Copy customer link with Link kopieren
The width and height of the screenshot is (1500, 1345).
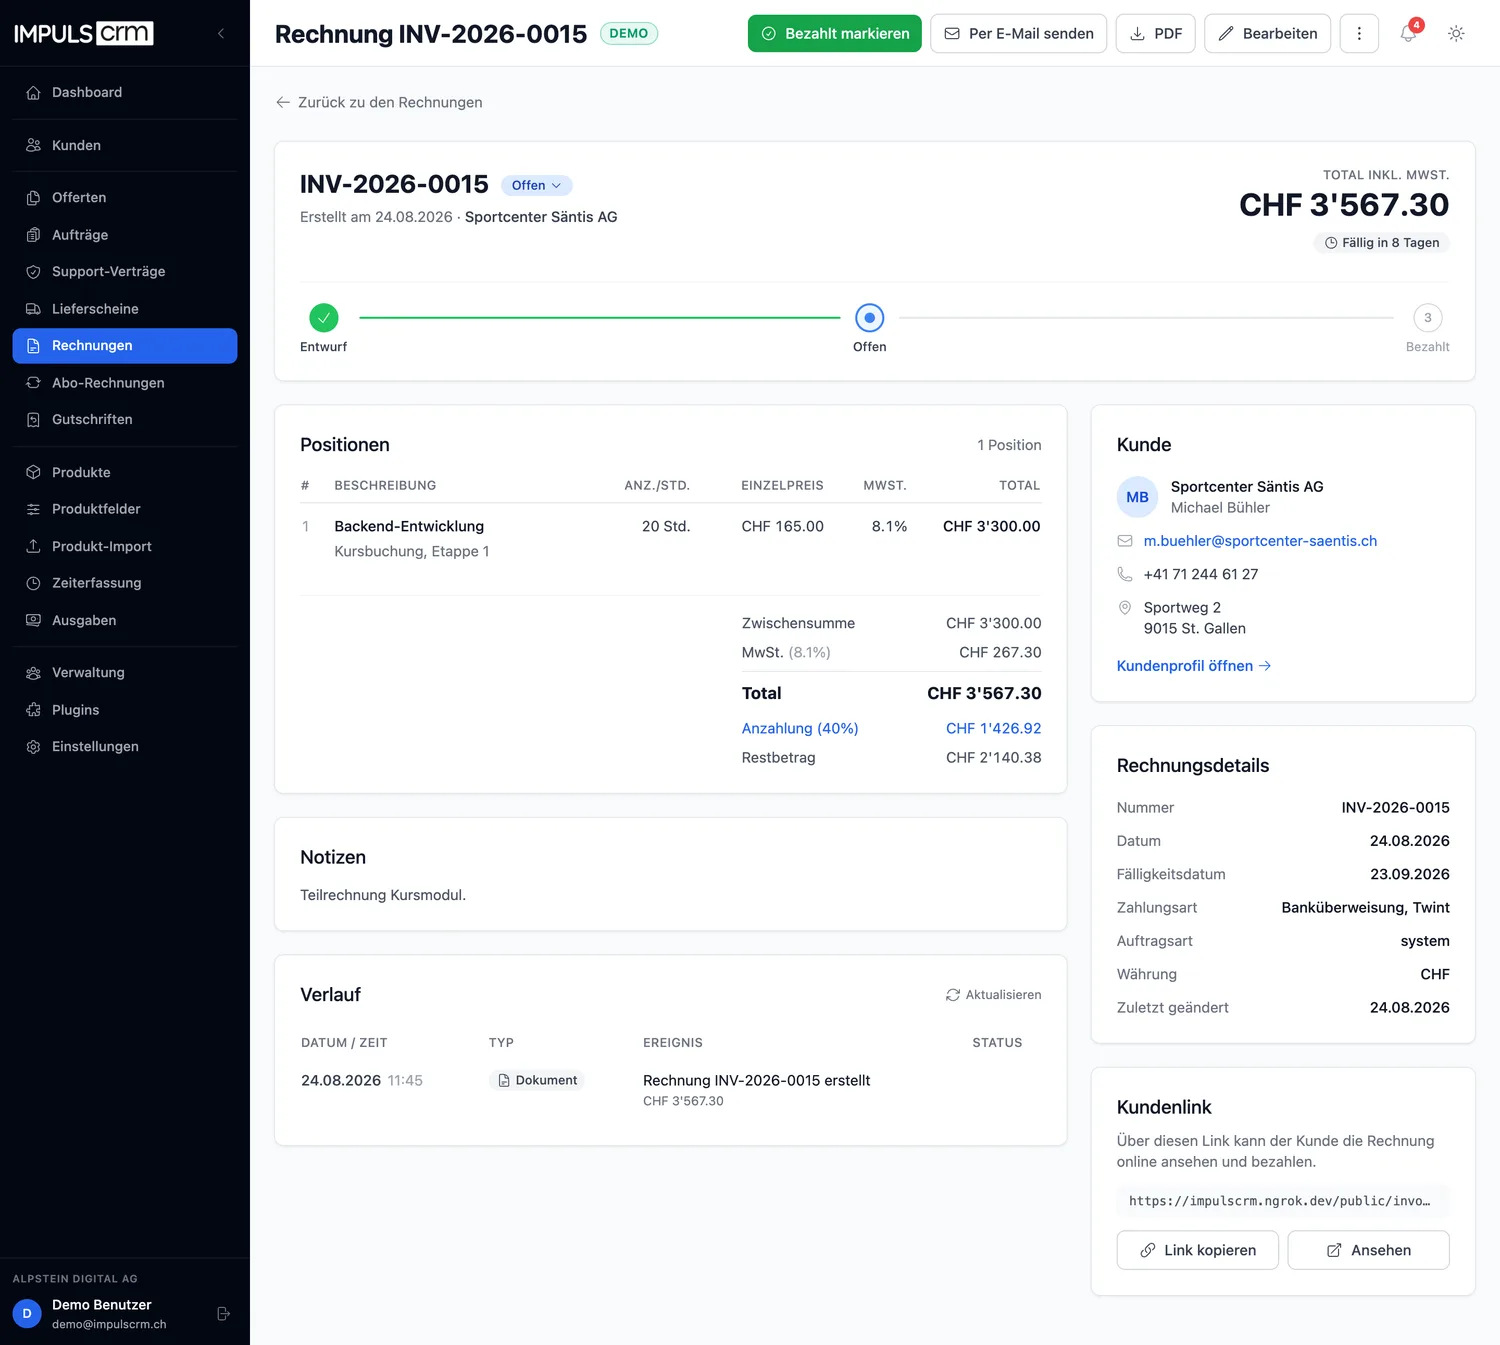click(1198, 1250)
